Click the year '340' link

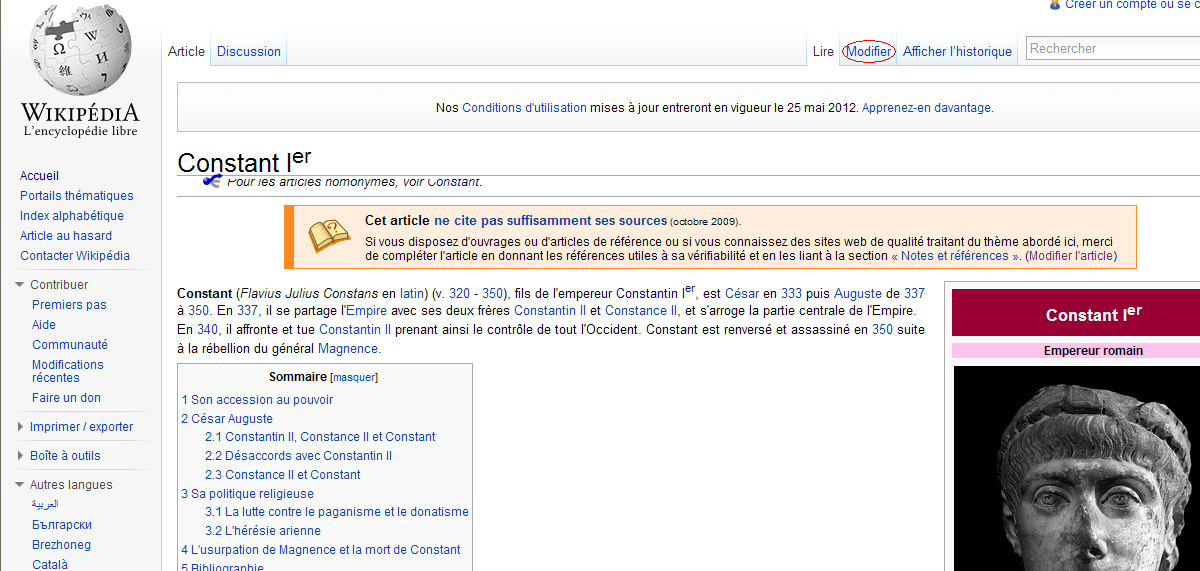(x=207, y=330)
